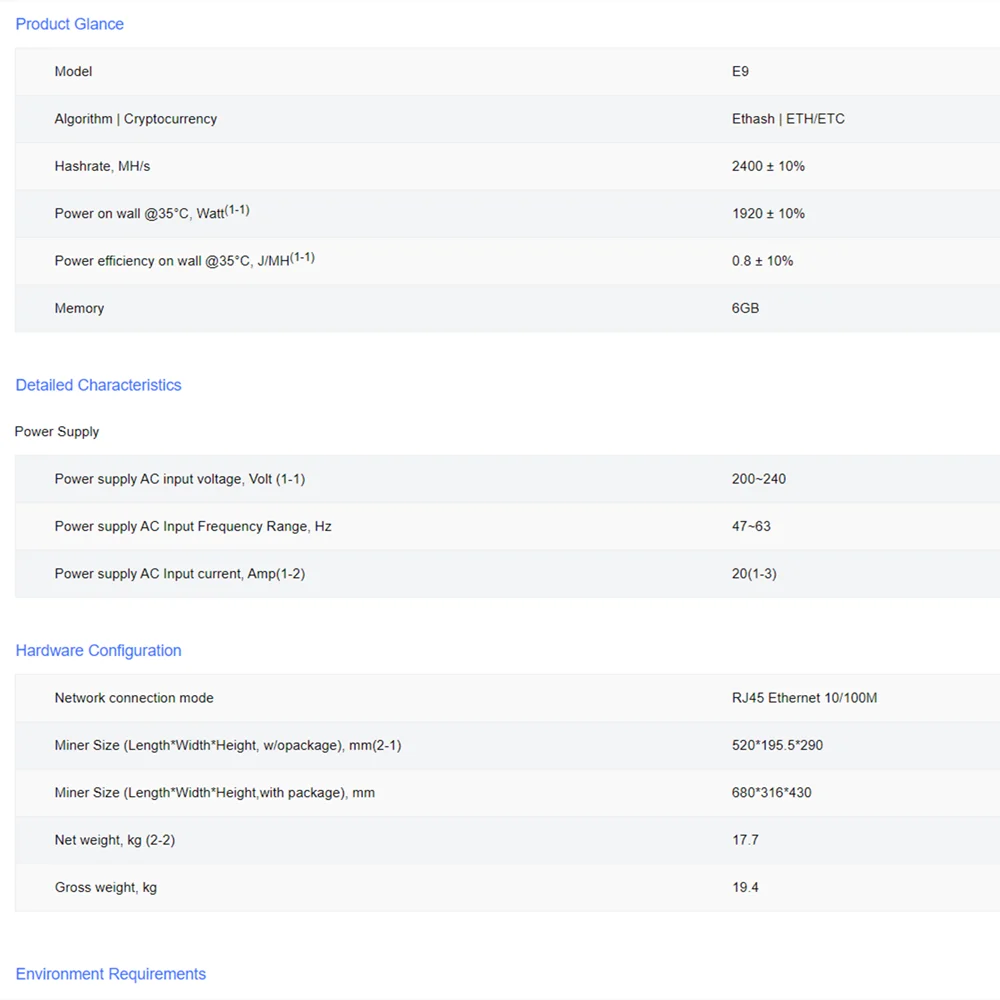Viewport: 1000px width, 1000px height.
Task: Click the Model row label
Action: pos(73,72)
